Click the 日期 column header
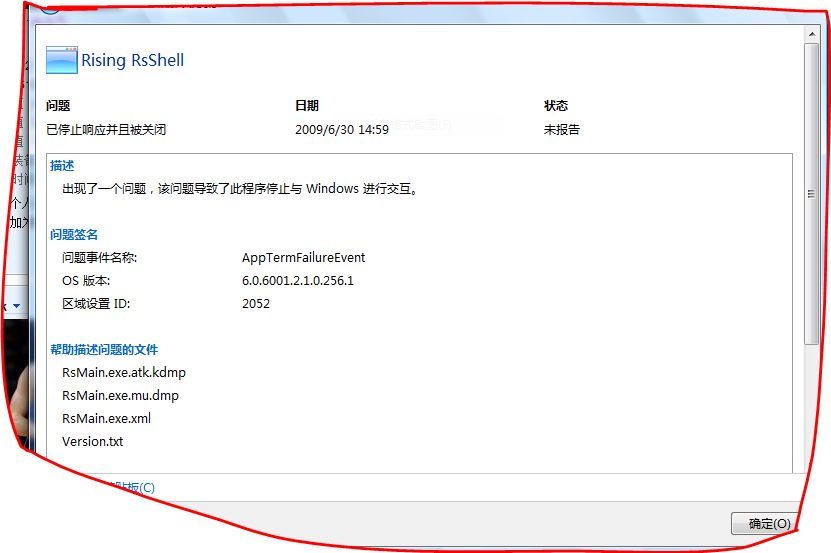The image size is (831, 553). [x=307, y=106]
